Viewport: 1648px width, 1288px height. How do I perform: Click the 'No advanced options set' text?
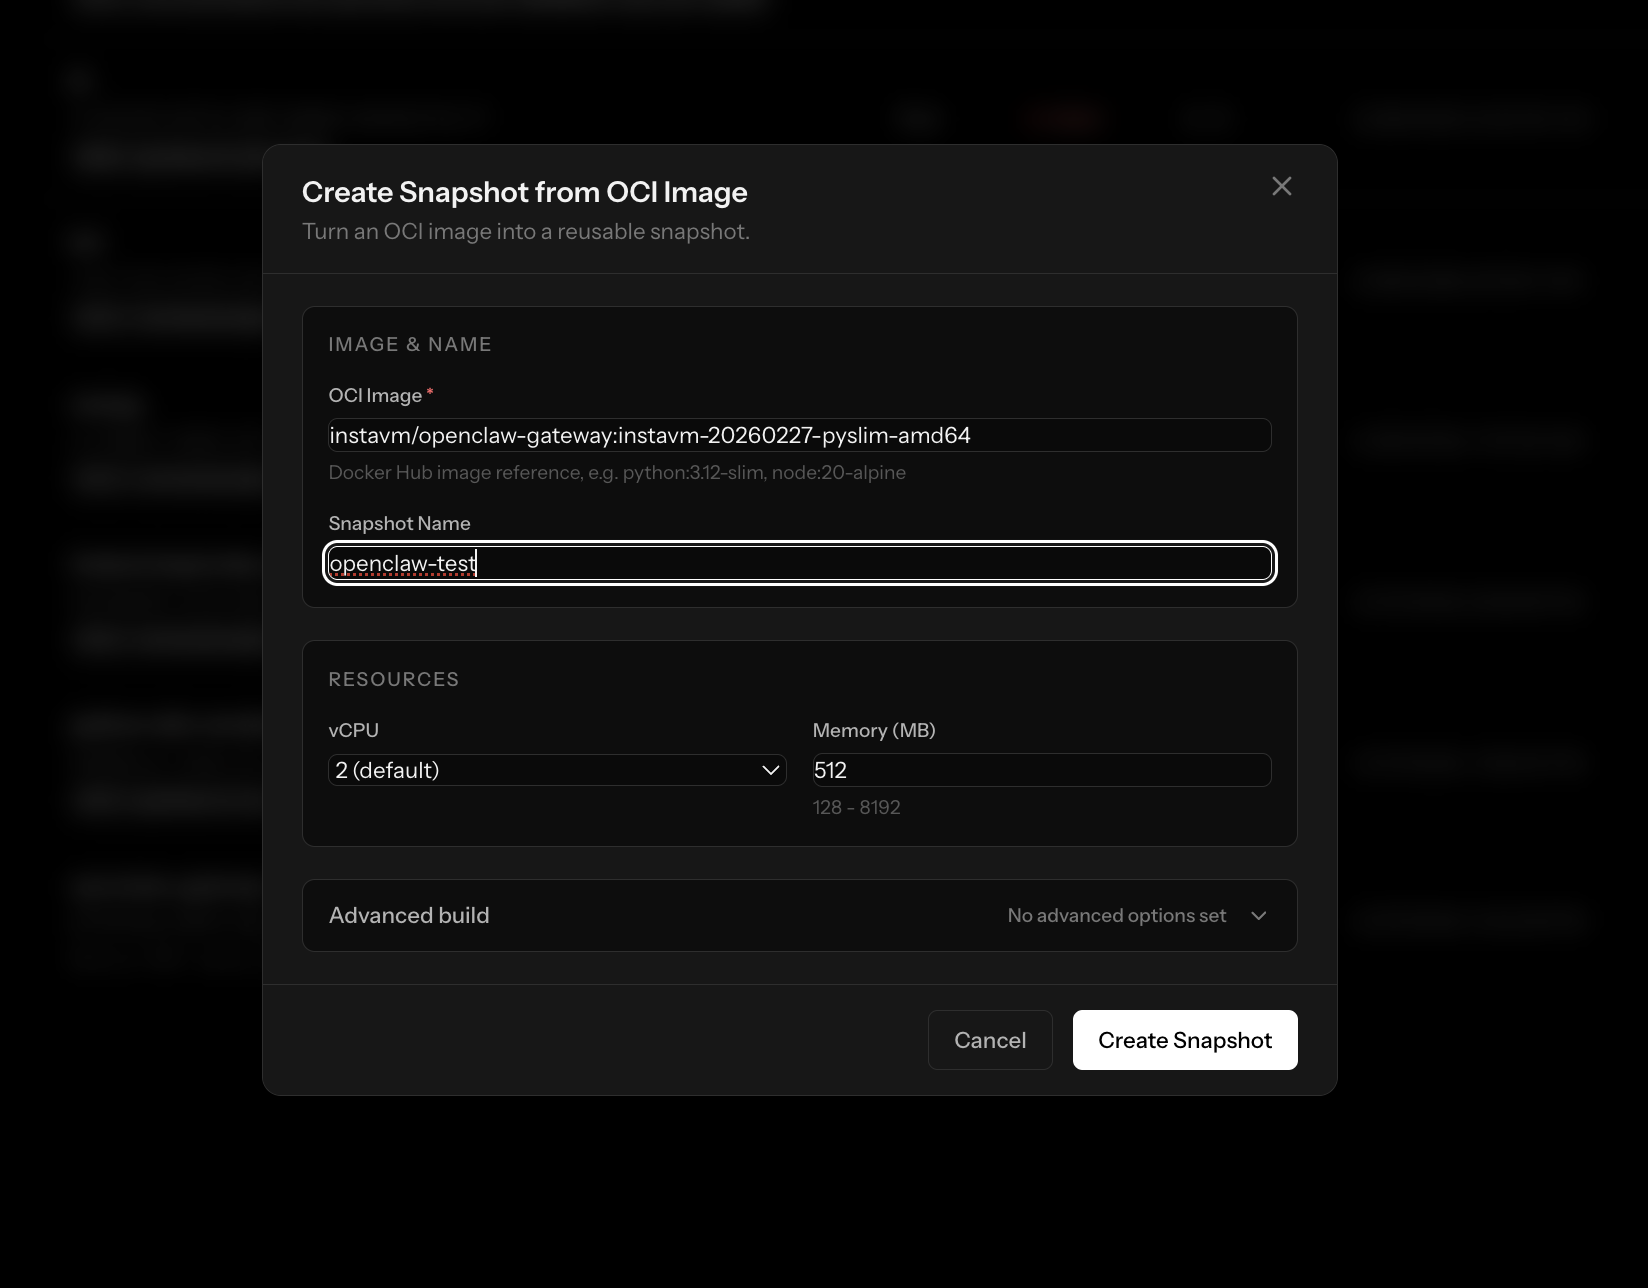(1116, 916)
